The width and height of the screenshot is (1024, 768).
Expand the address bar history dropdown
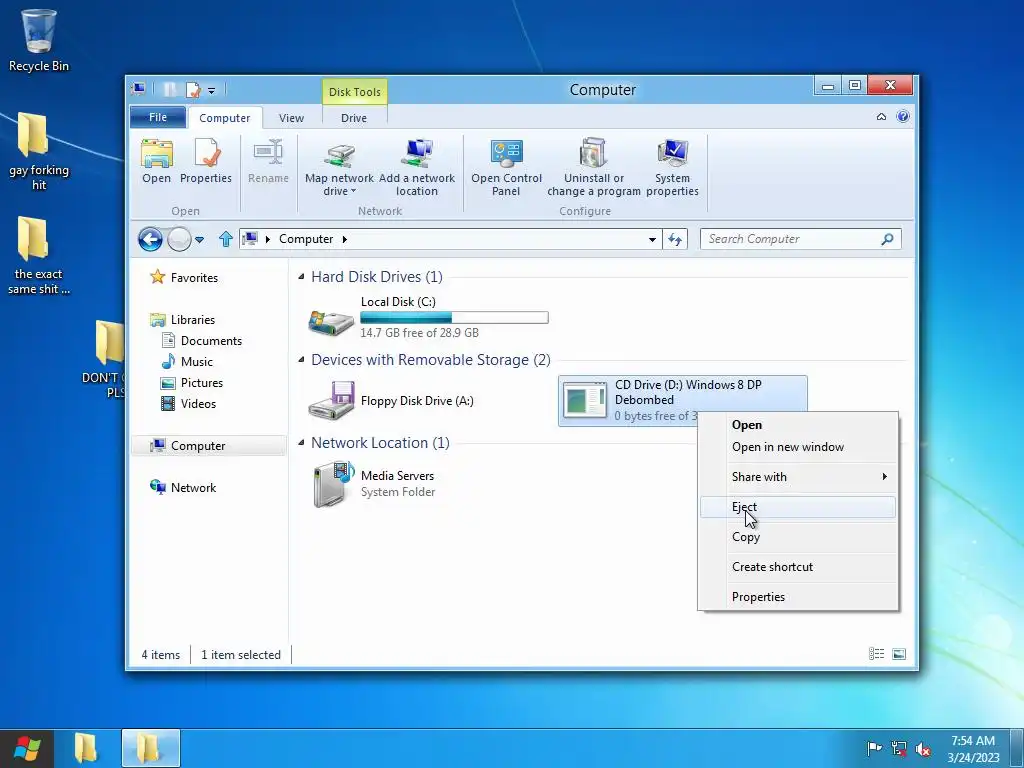[x=652, y=240]
